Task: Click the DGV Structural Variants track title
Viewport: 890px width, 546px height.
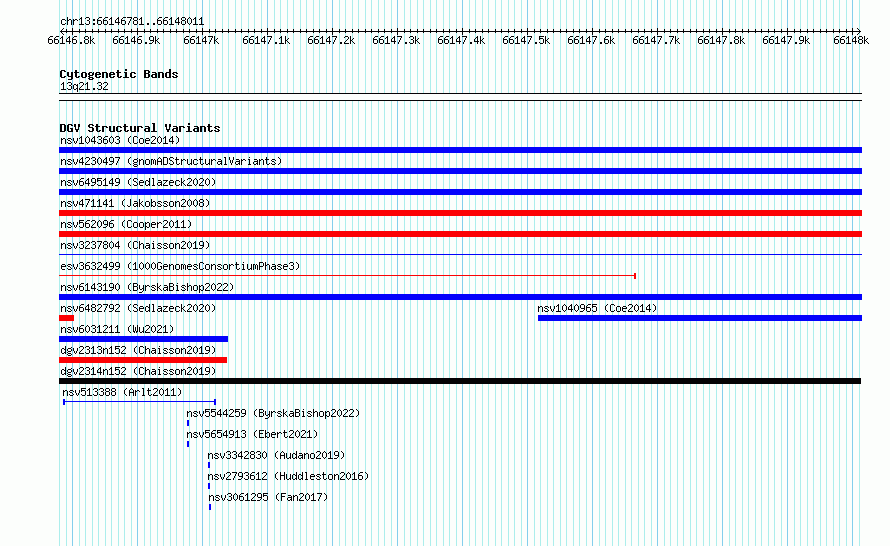Action: click(x=140, y=128)
